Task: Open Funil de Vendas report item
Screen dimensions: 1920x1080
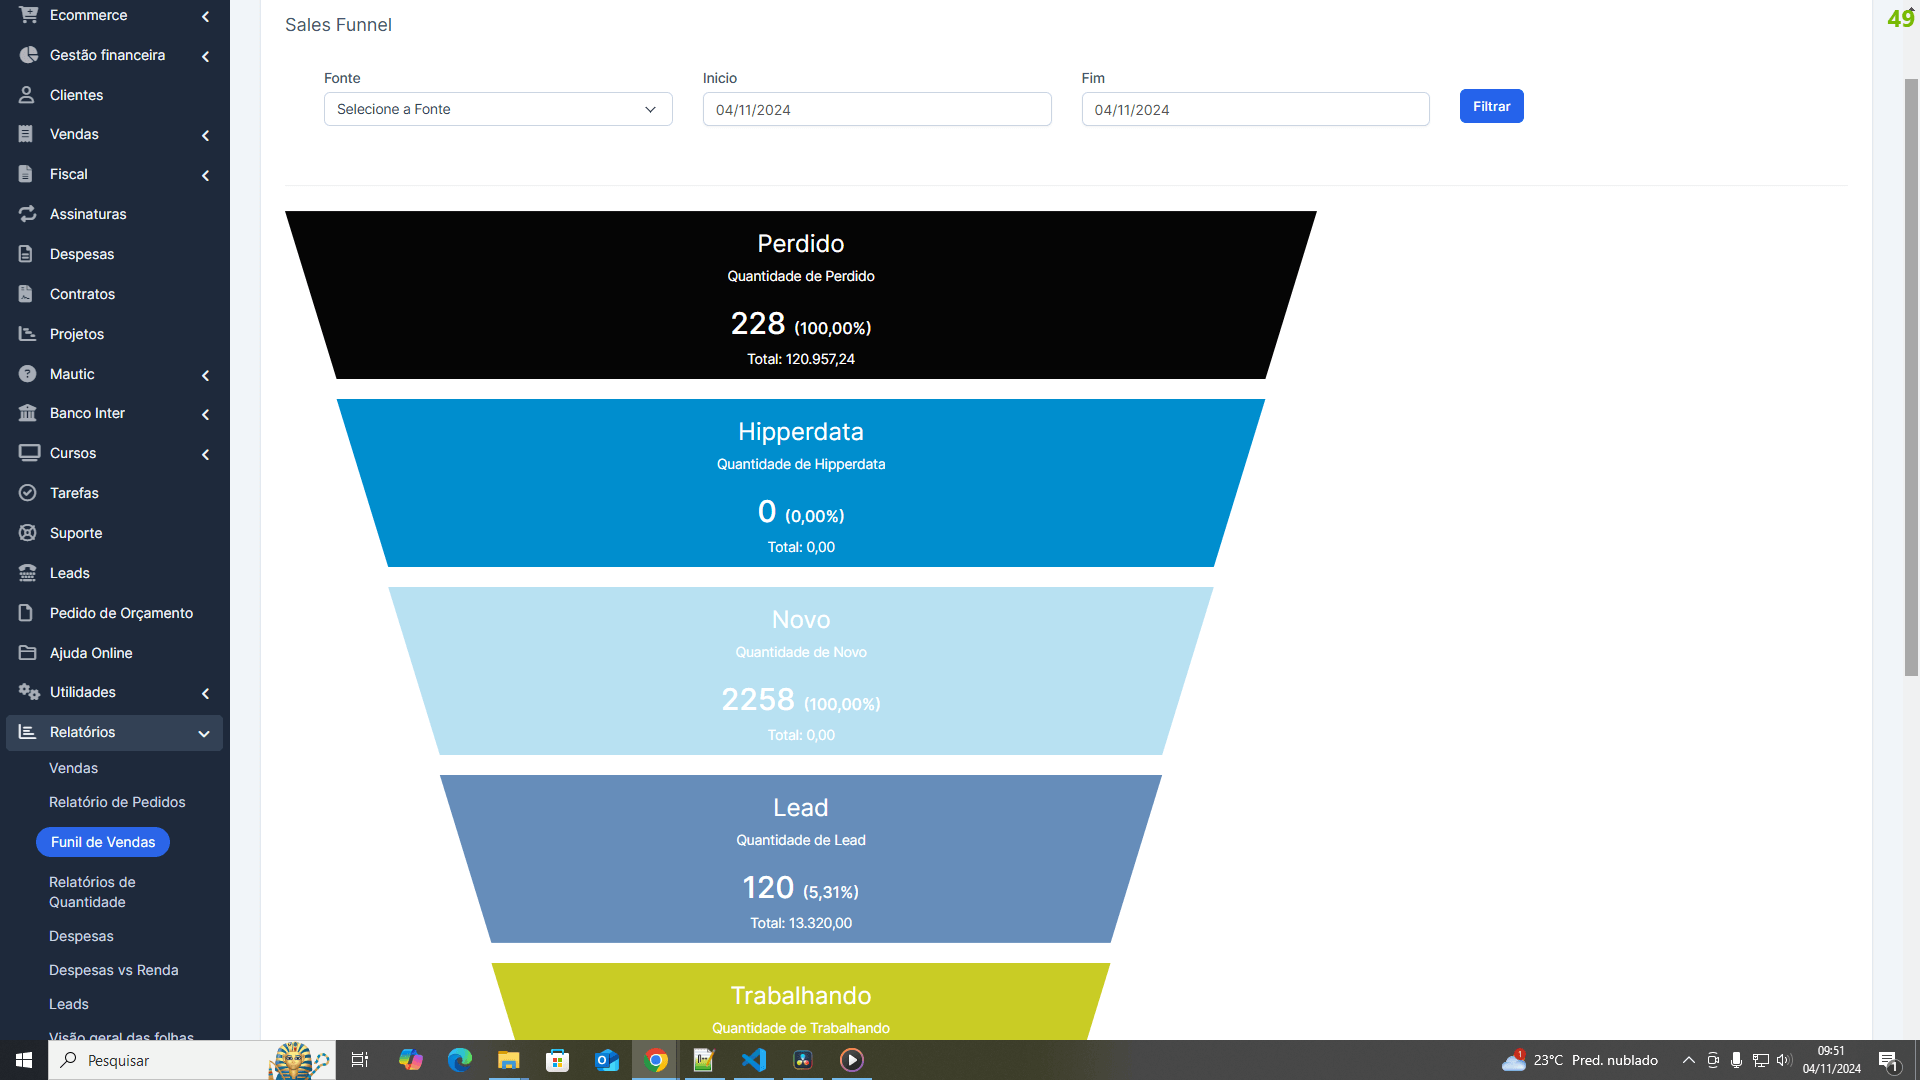Action: pos(103,842)
